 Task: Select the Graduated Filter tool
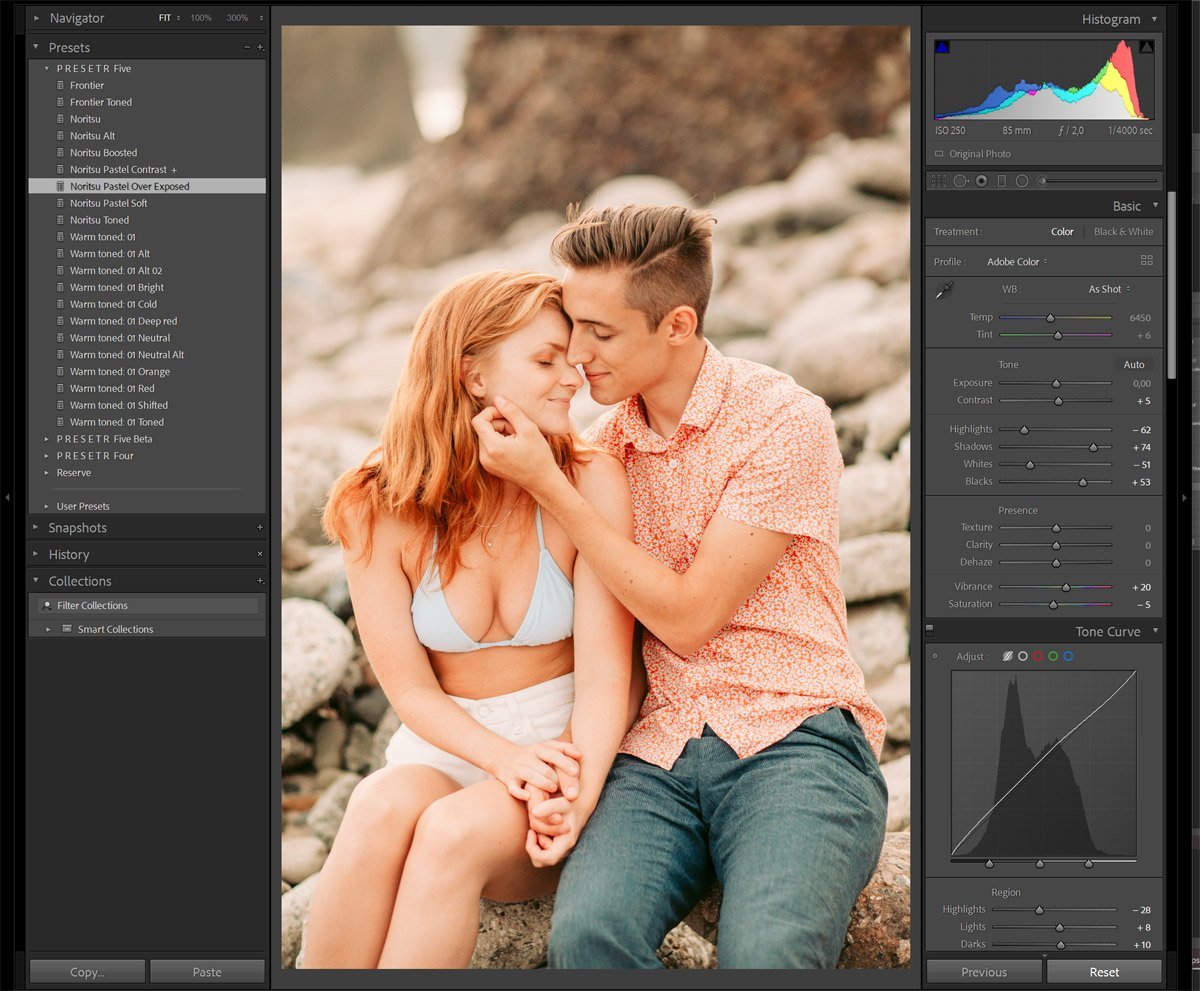click(x=1001, y=181)
